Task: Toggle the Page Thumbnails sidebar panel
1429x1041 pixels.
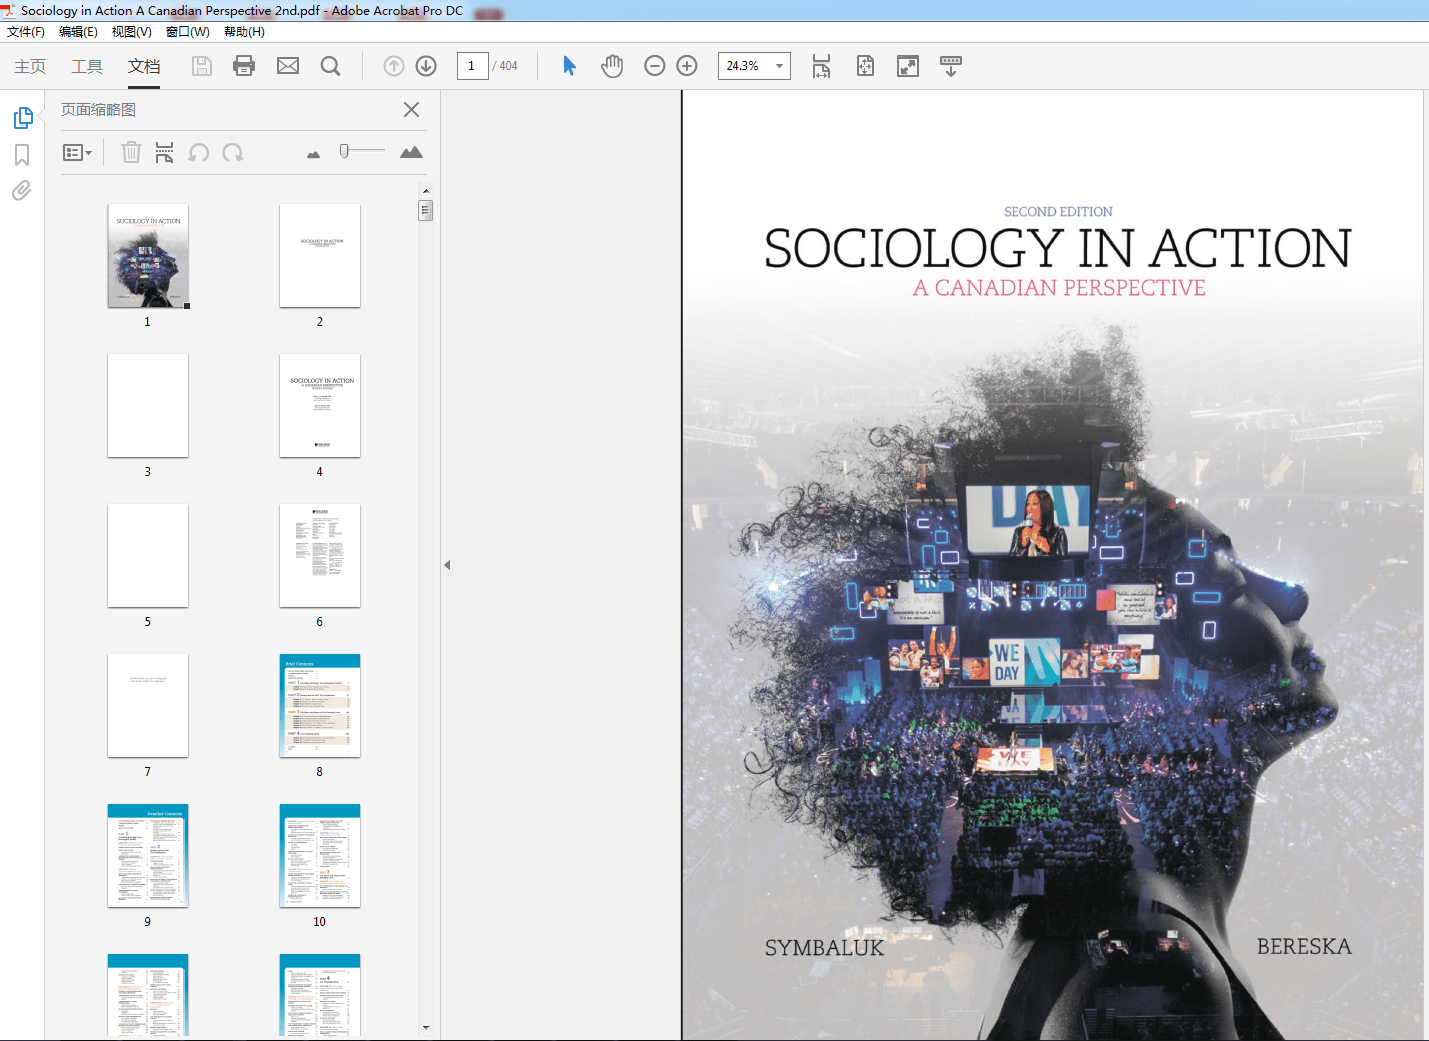Action: pos(22,117)
